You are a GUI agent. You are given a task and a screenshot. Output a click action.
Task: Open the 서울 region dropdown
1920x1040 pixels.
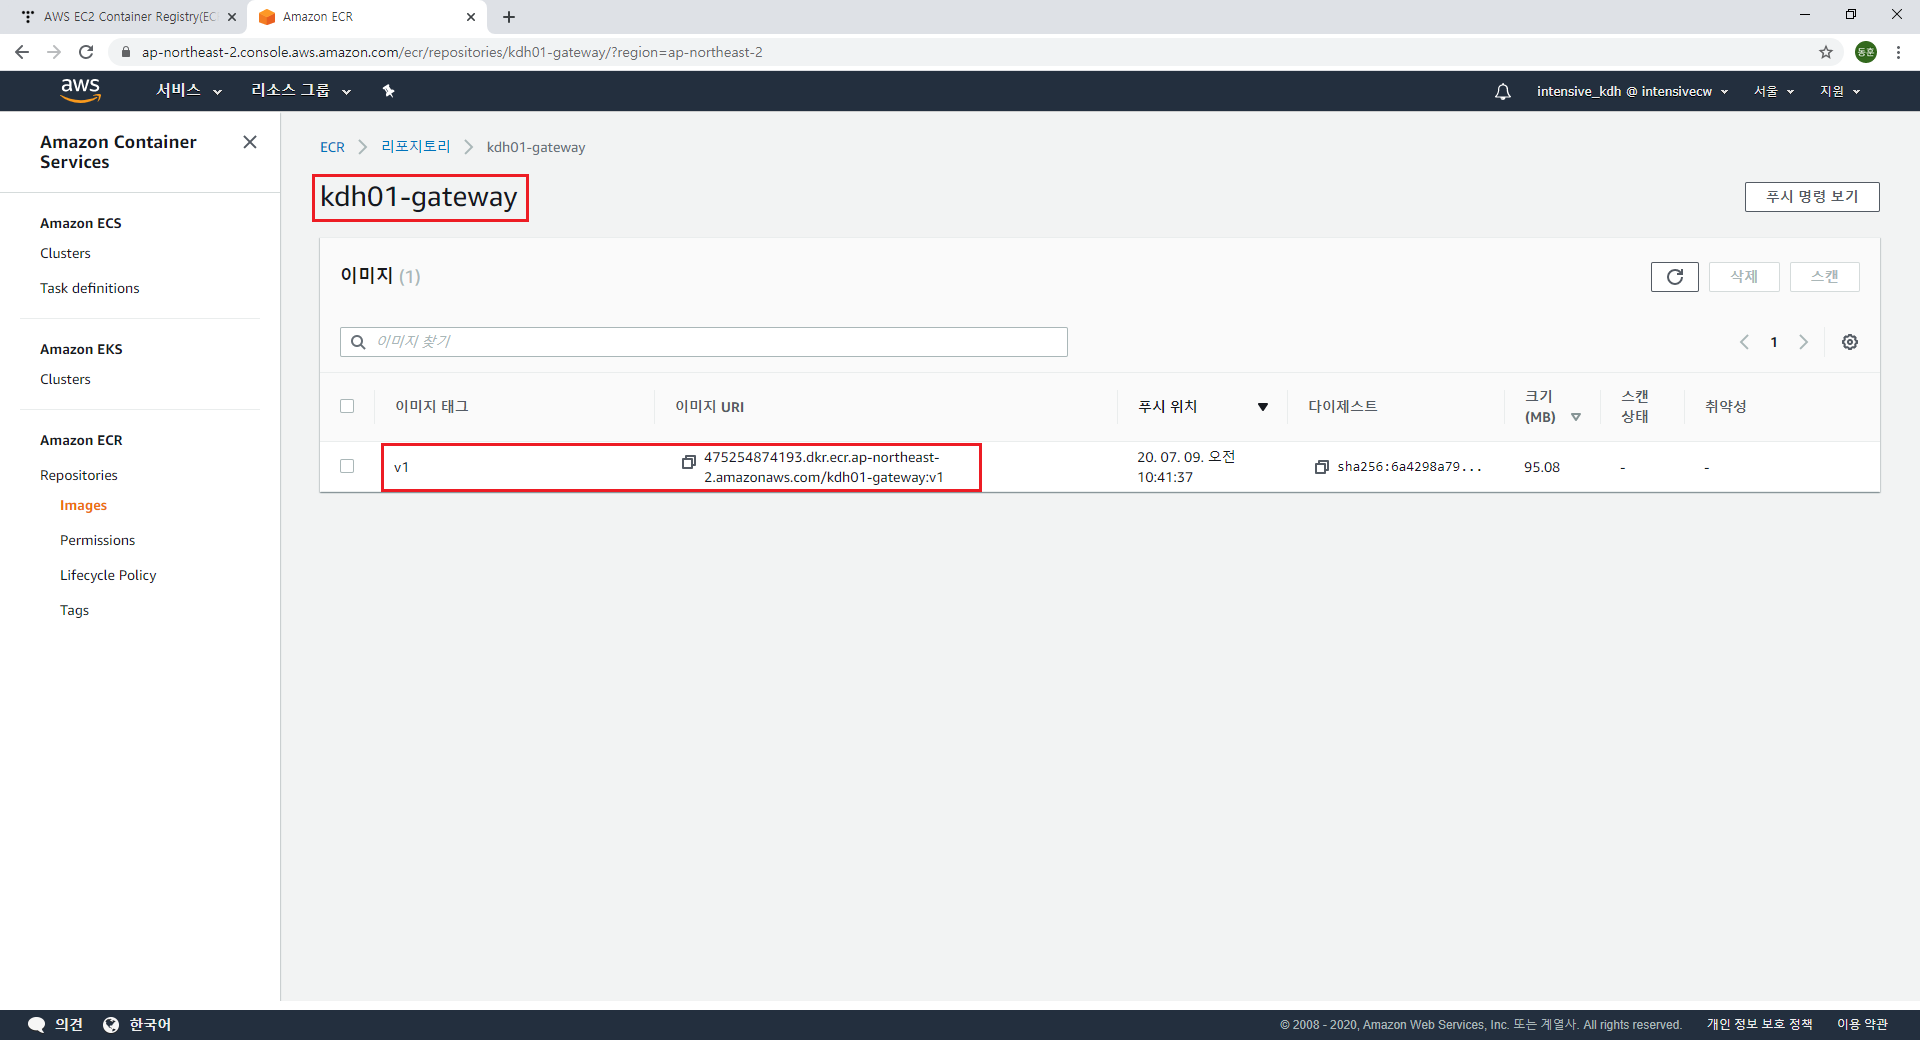[1774, 91]
